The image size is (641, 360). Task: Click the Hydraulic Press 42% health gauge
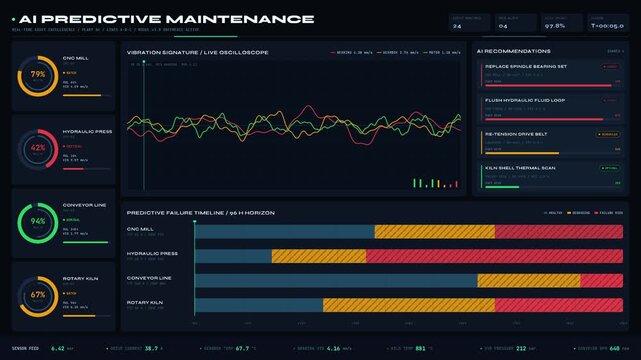pos(38,149)
